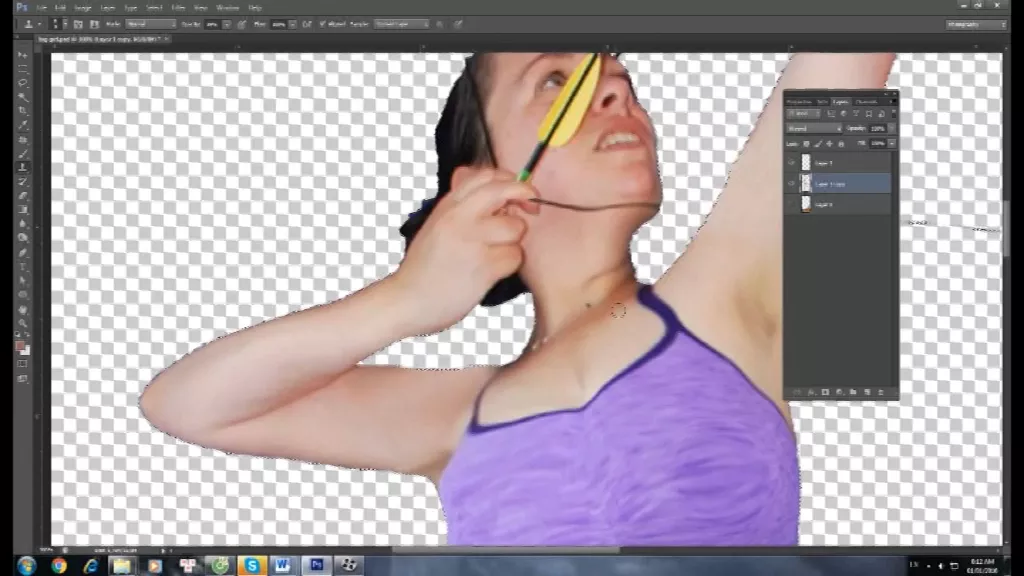This screenshot has height=576, width=1024.
Task: Select the Zoom tool
Action: click(23, 323)
